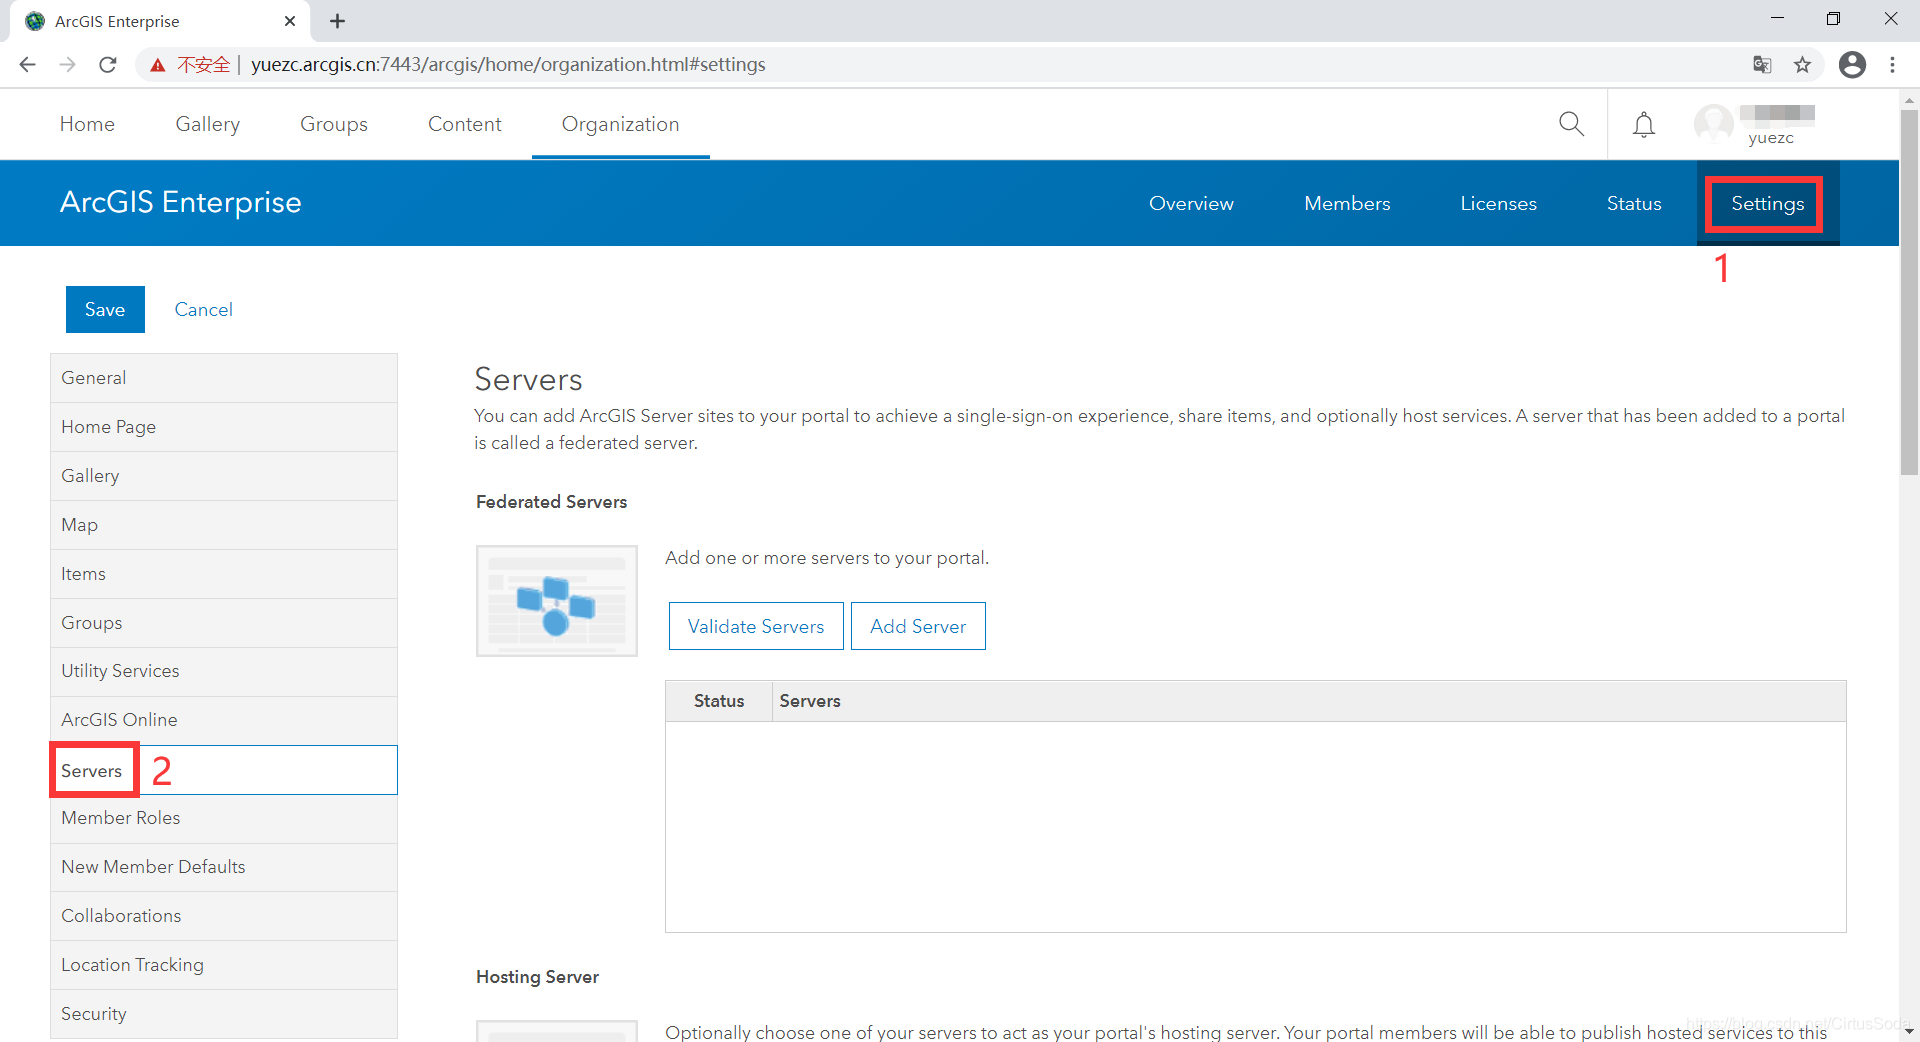1920x1042 pixels.
Task: Click the browser forward arrow
Action: tap(67, 65)
